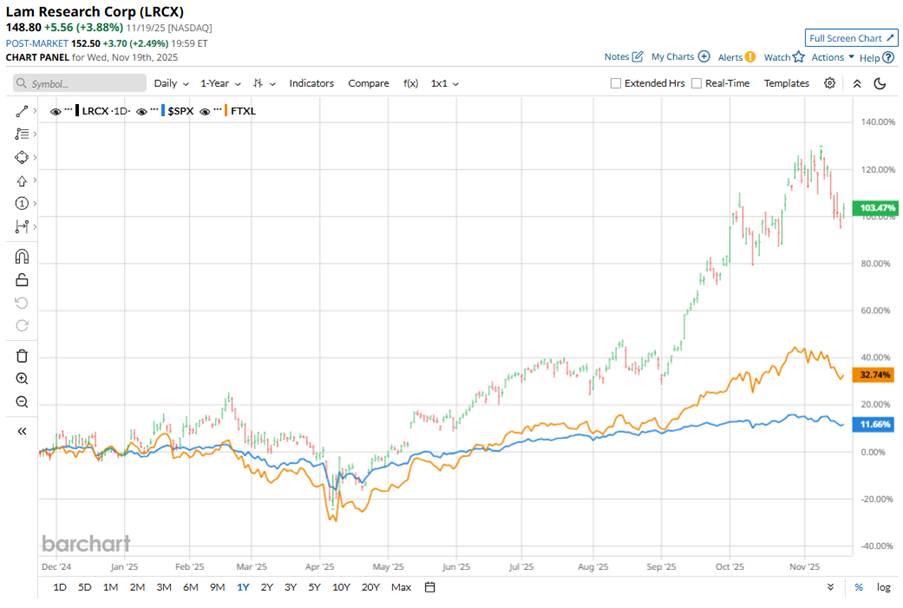Activate the magnet snap tool
The height and width of the screenshot is (608, 903).
click(22, 256)
